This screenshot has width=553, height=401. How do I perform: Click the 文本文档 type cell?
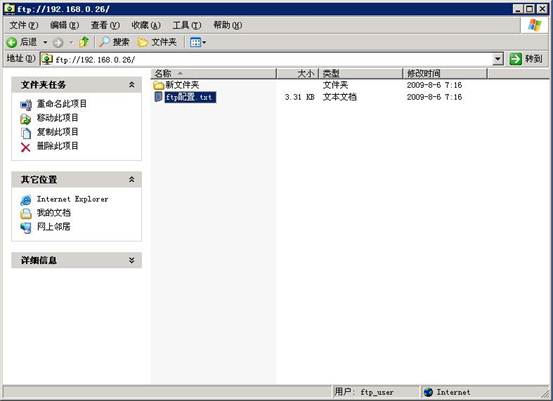(x=340, y=97)
